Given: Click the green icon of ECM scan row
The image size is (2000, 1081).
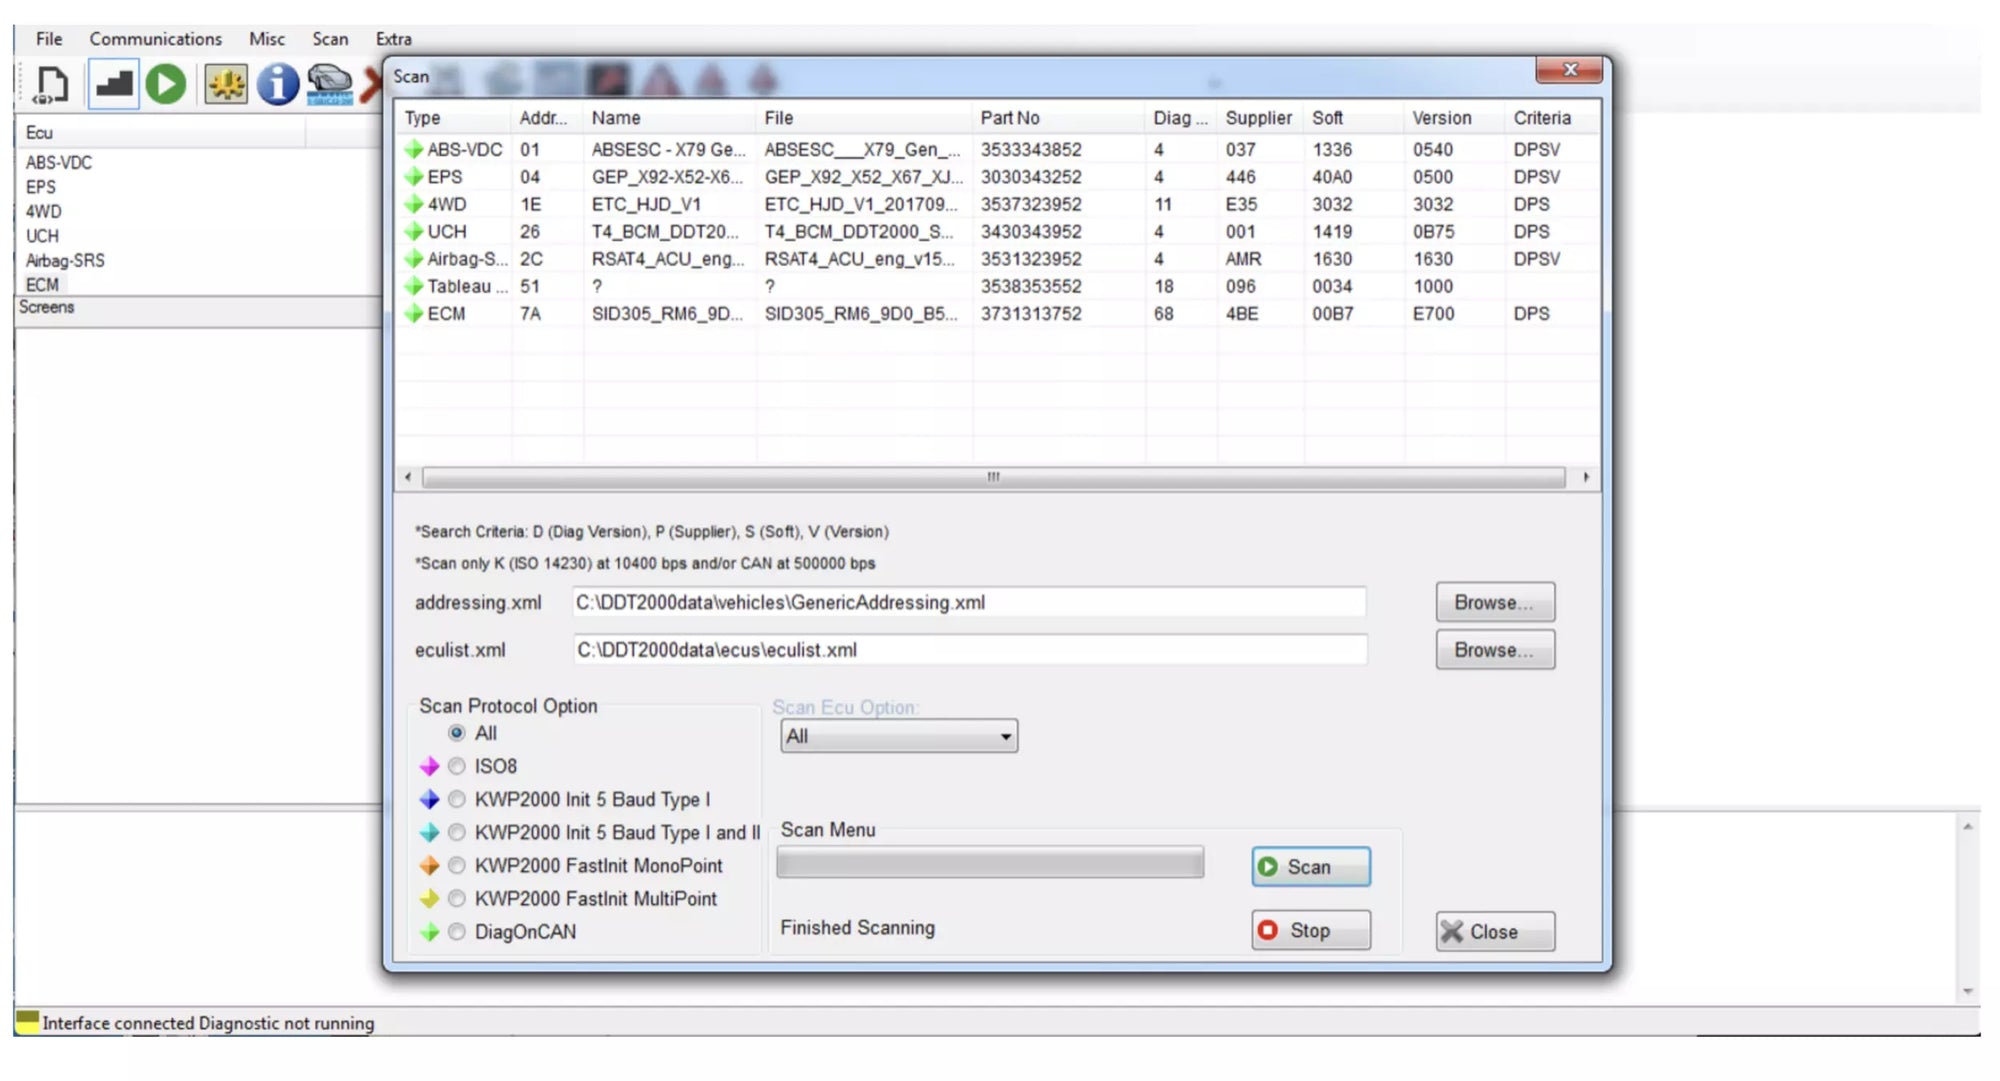Looking at the screenshot, I should 413,314.
